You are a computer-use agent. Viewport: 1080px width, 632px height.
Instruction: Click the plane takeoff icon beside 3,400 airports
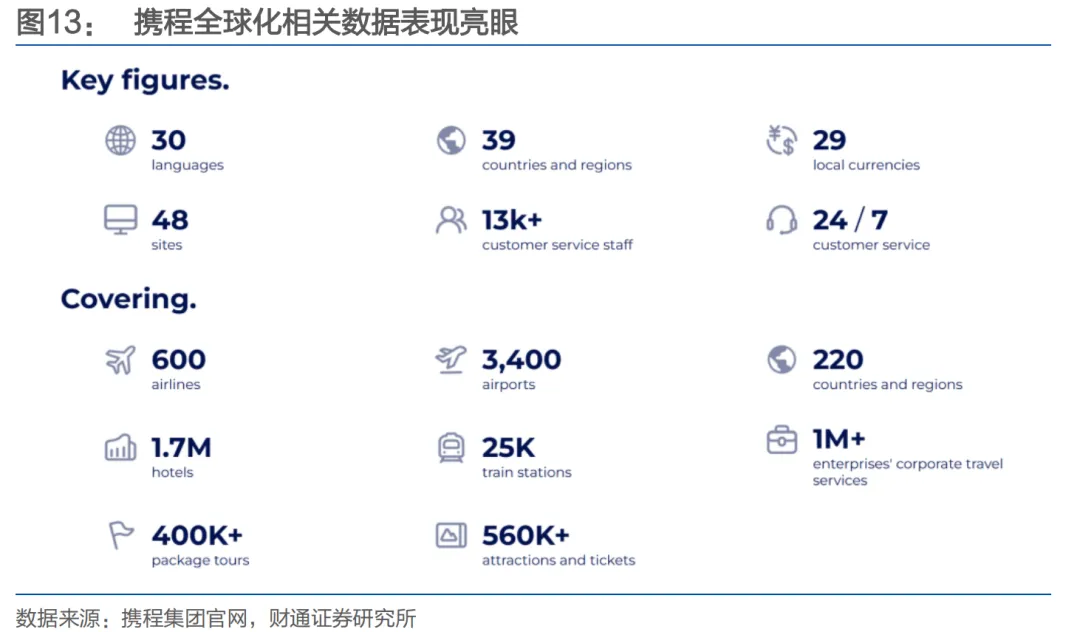point(451,359)
